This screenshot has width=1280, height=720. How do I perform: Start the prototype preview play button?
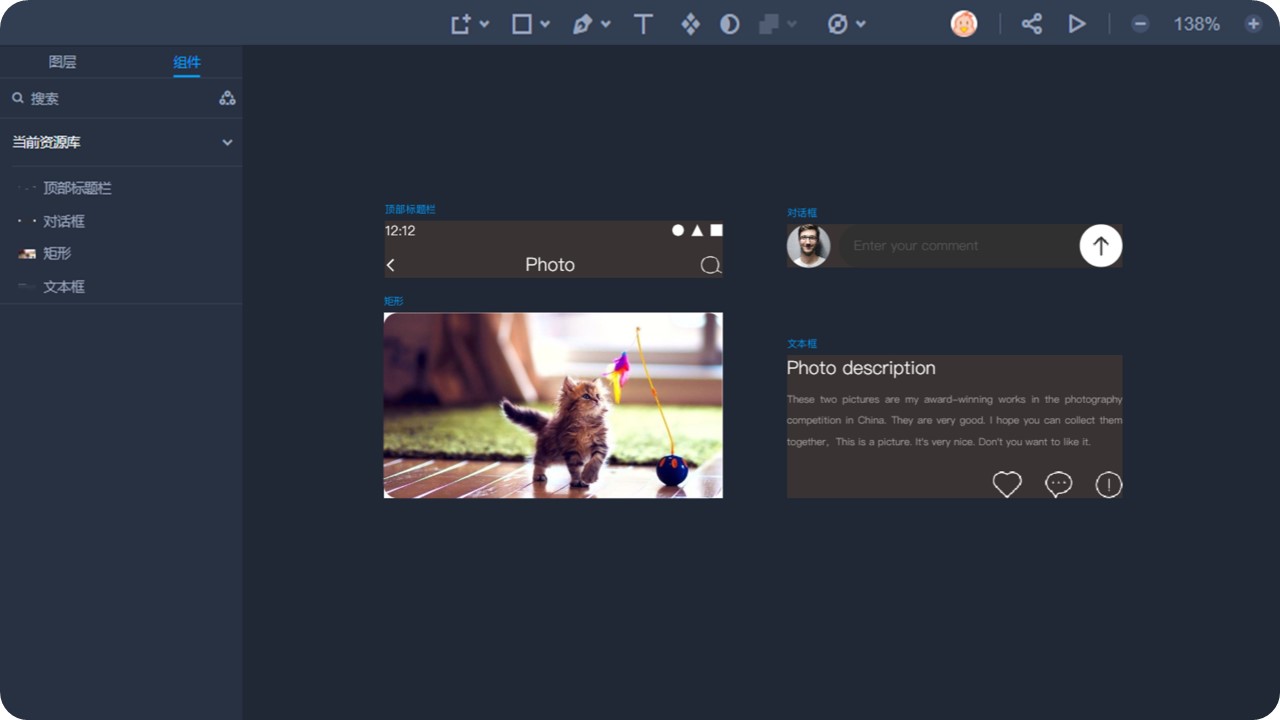click(1077, 24)
